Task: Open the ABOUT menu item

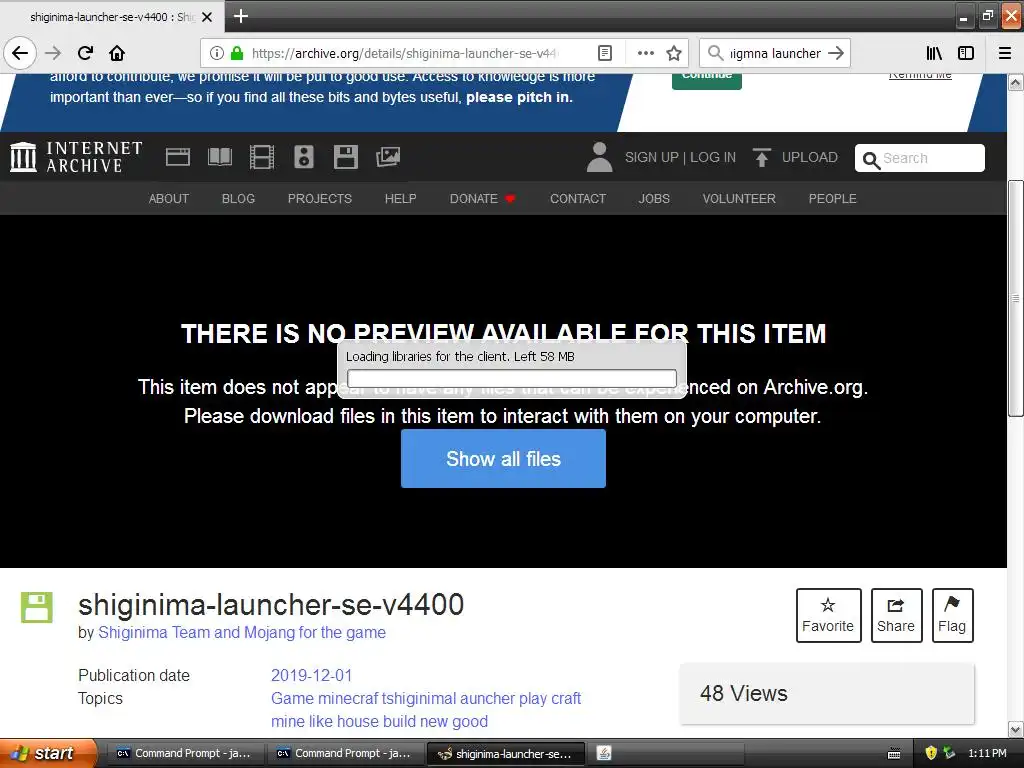Action: click(x=168, y=199)
